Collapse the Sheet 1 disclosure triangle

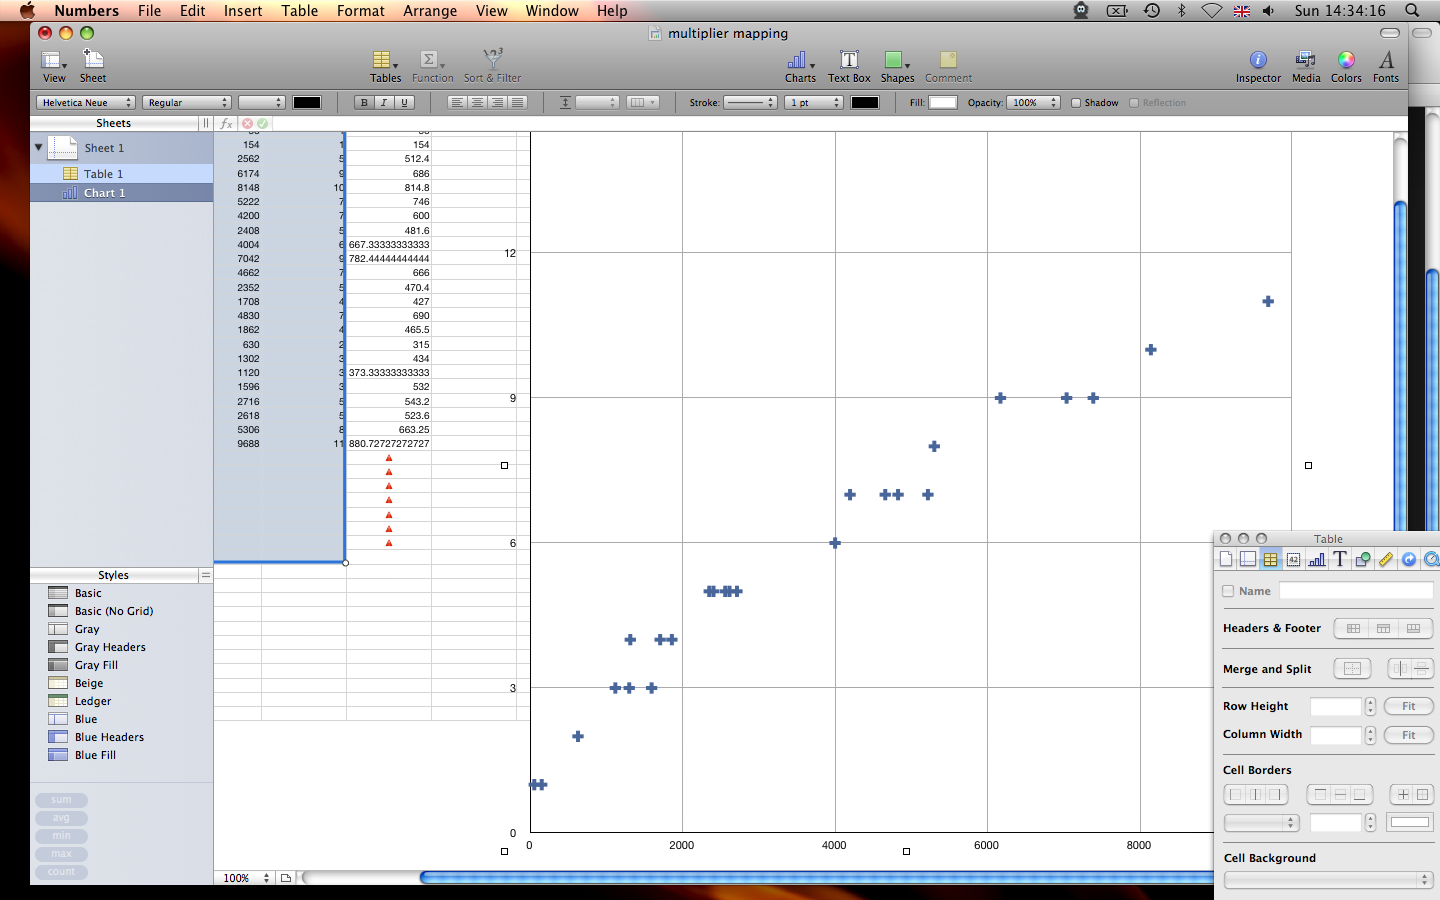[x=39, y=147]
